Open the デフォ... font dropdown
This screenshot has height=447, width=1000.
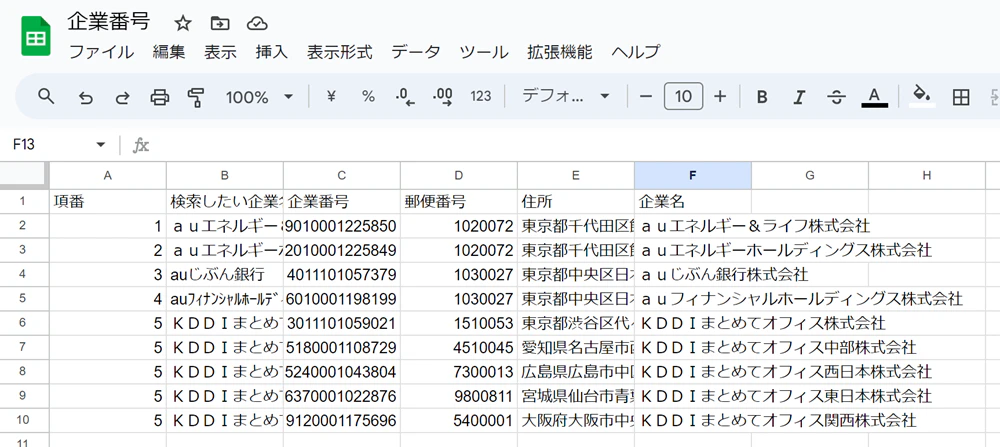pyautogui.click(x=566, y=97)
